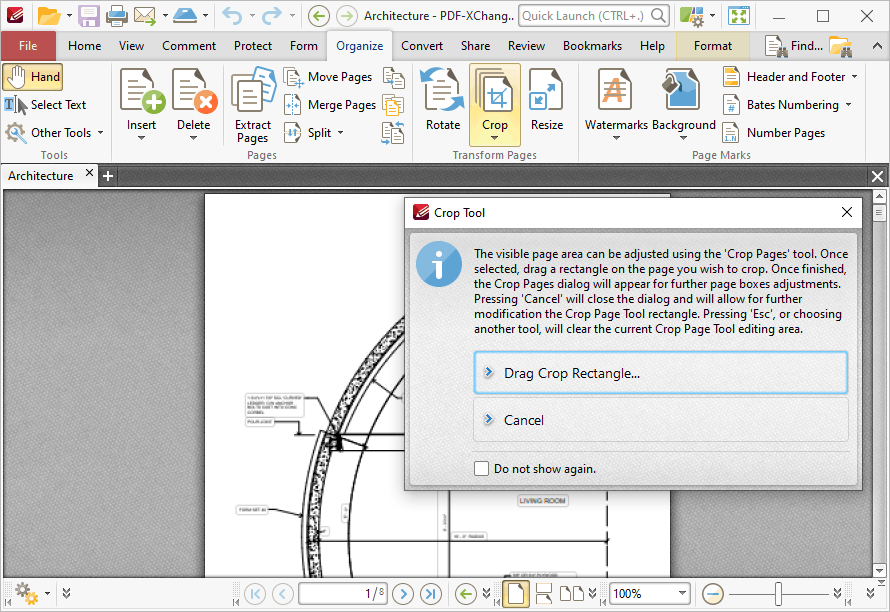Switch to the Format tab
Screen dimensions: 890x612
click(x=712, y=46)
